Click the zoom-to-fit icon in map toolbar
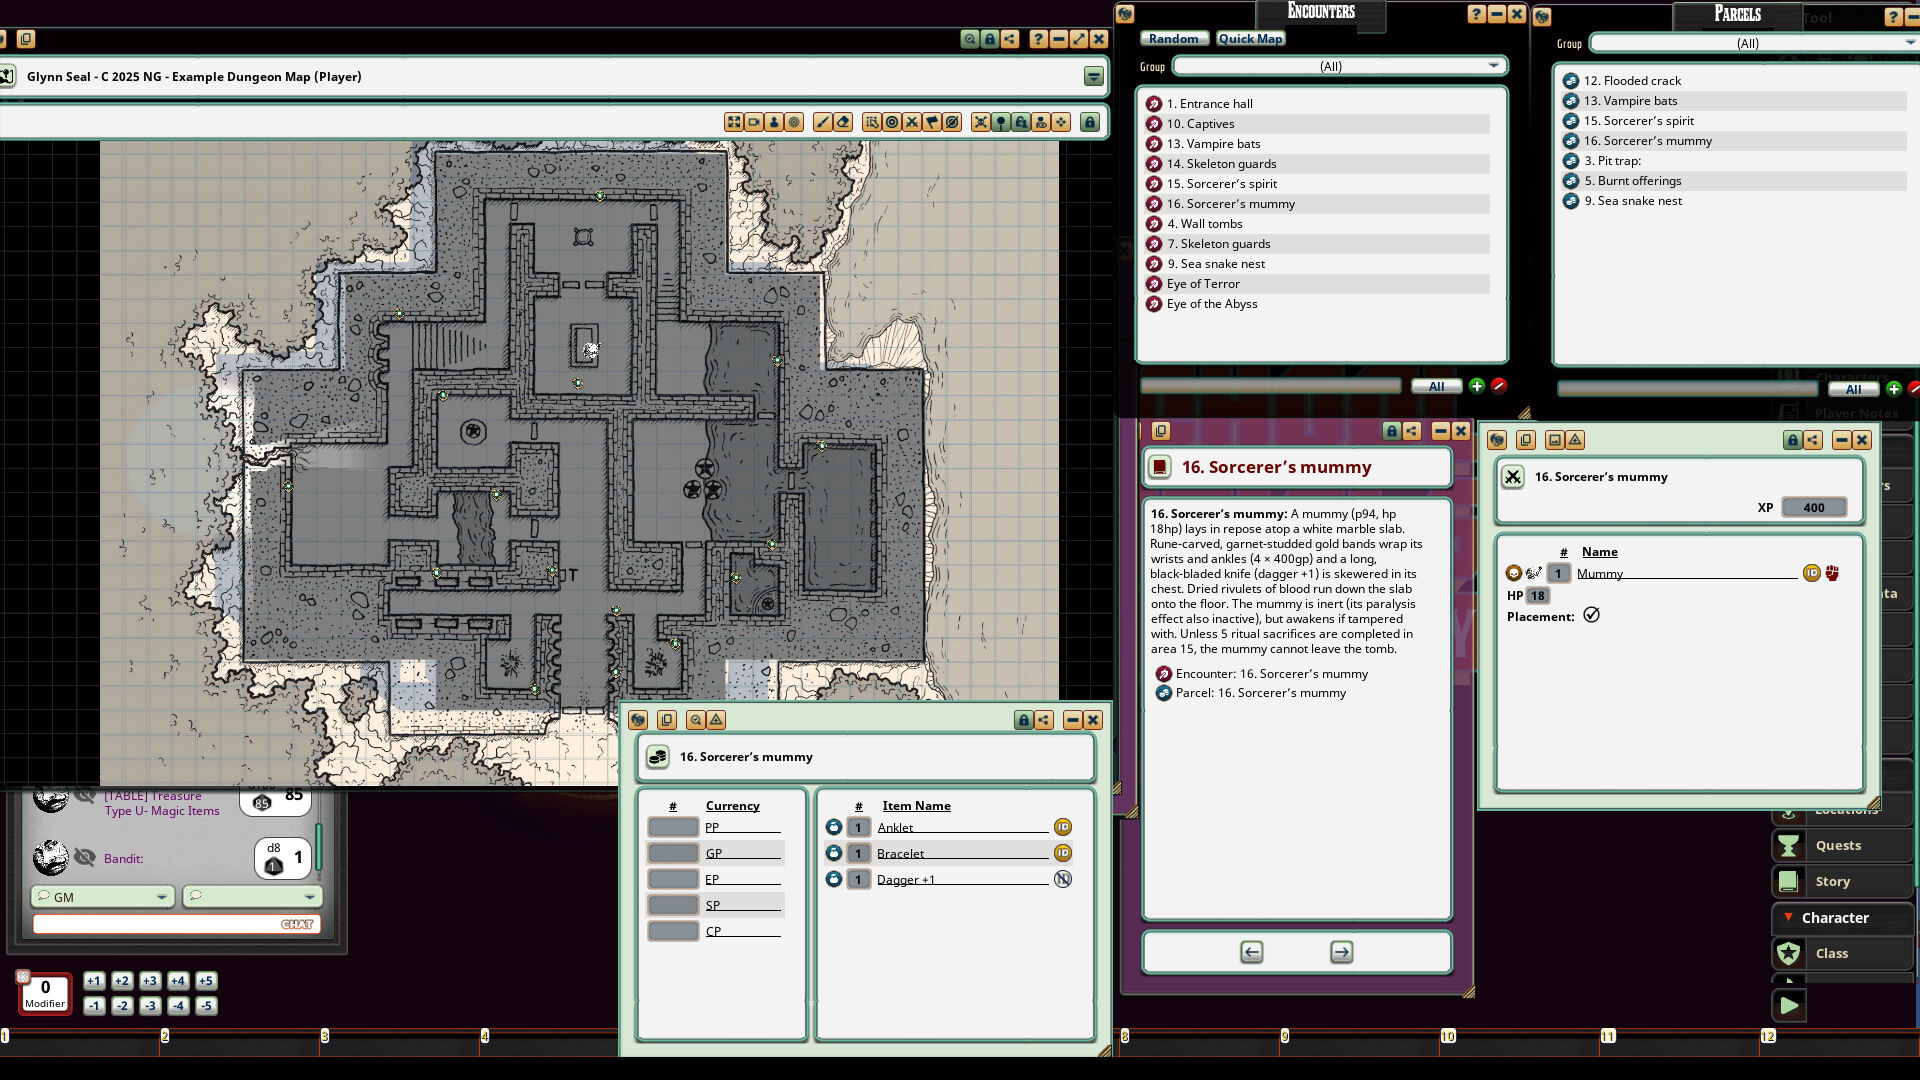1920x1080 pixels. click(x=734, y=122)
